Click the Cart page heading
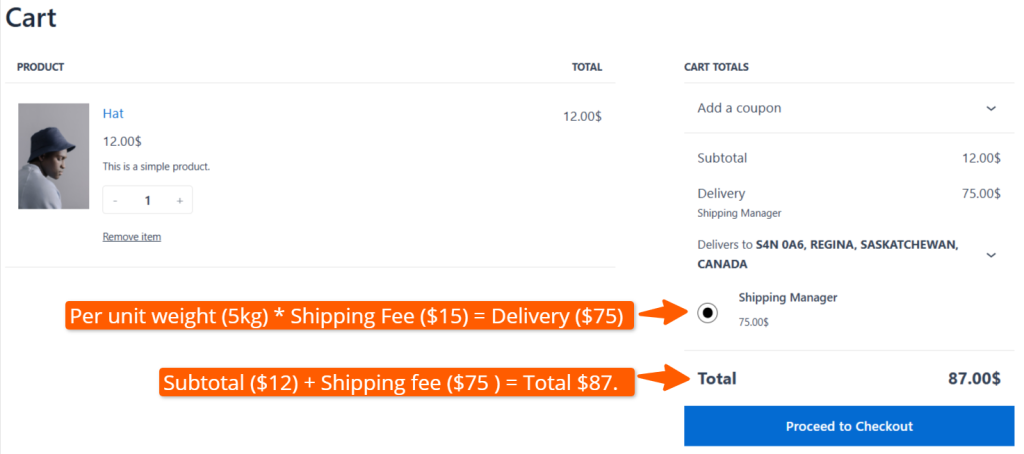1024x454 pixels. [x=31, y=18]
